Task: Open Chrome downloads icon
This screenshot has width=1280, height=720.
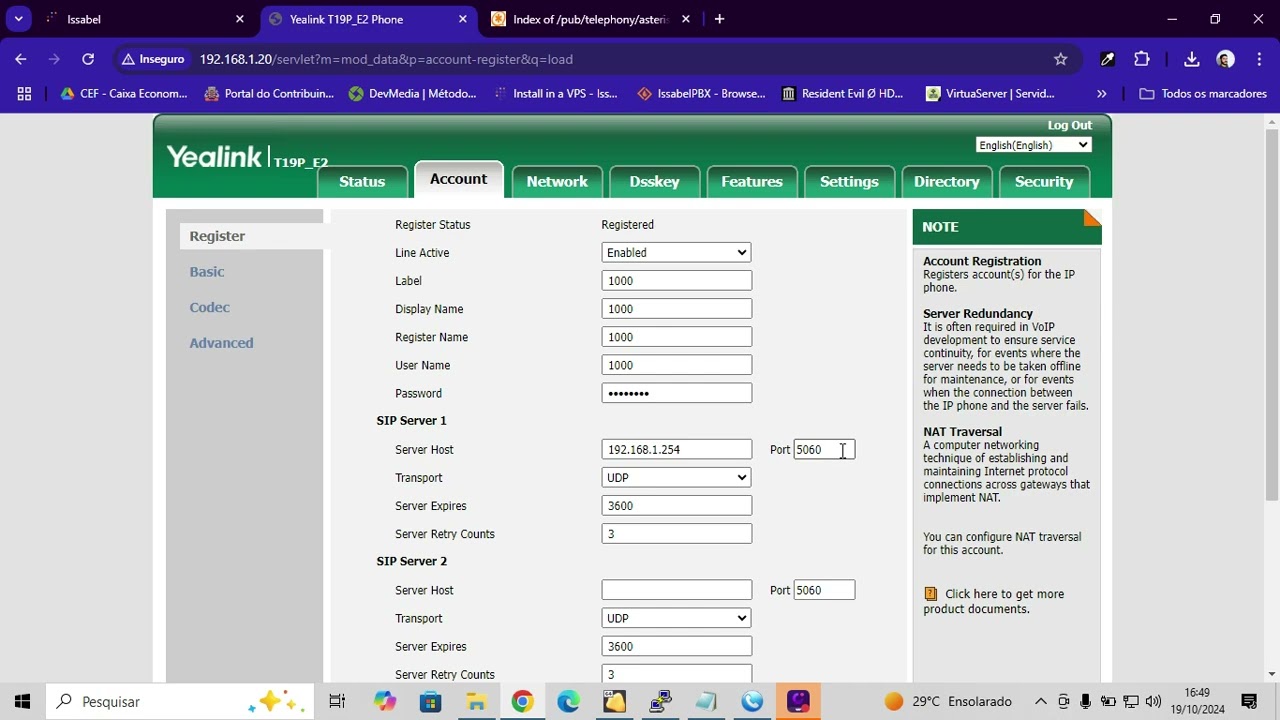Action: (x=1192, y=59)
